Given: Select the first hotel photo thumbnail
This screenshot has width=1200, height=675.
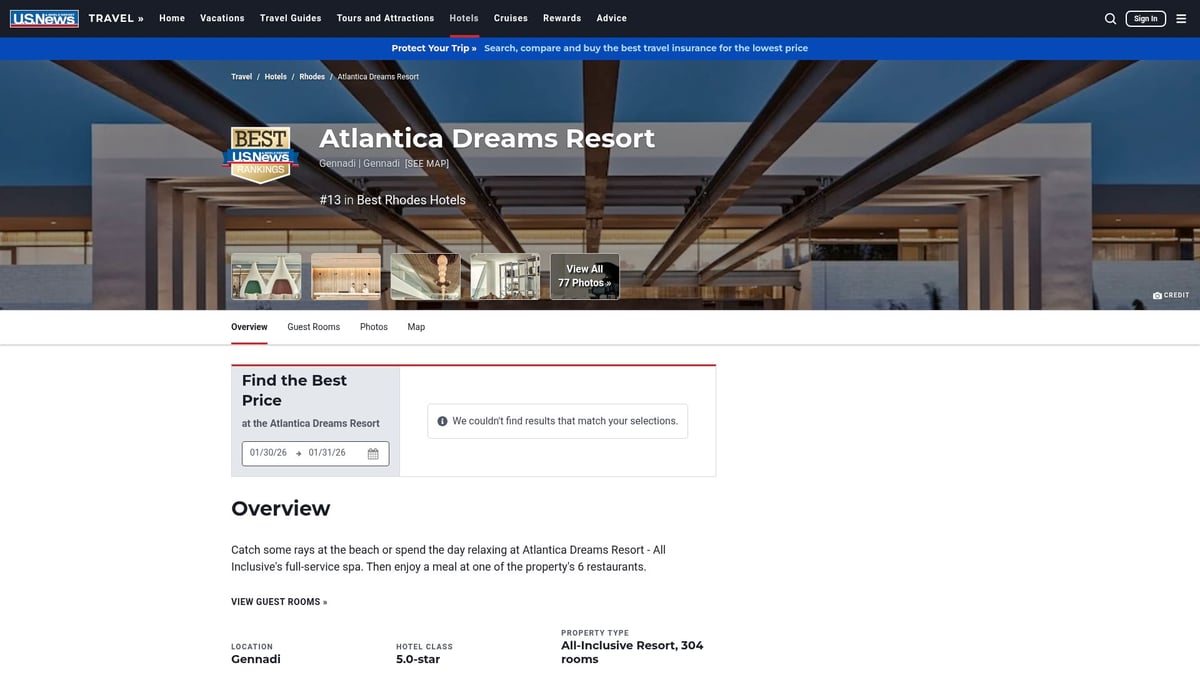Looking at the screenshot, I should [x=265, y=274].
